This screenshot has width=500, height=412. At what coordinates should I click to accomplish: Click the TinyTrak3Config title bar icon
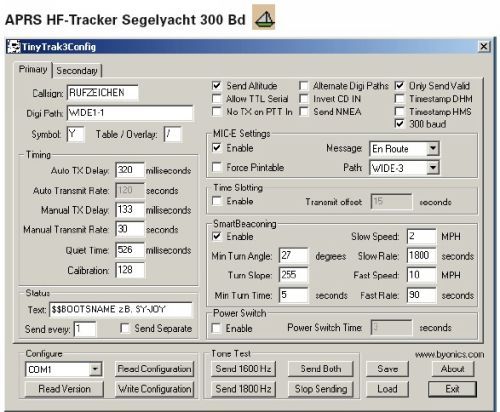click(x=14, y=47)
